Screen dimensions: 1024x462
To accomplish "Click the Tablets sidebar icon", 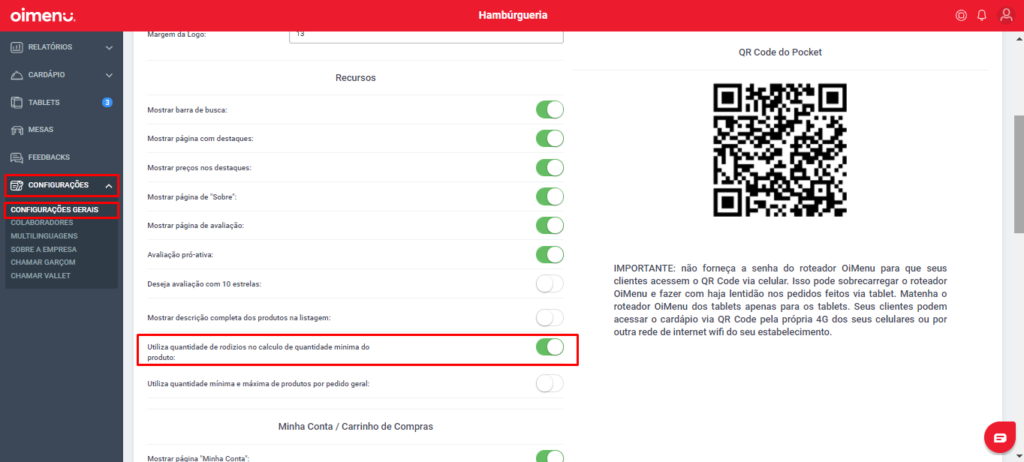I will tap(17, 103).
